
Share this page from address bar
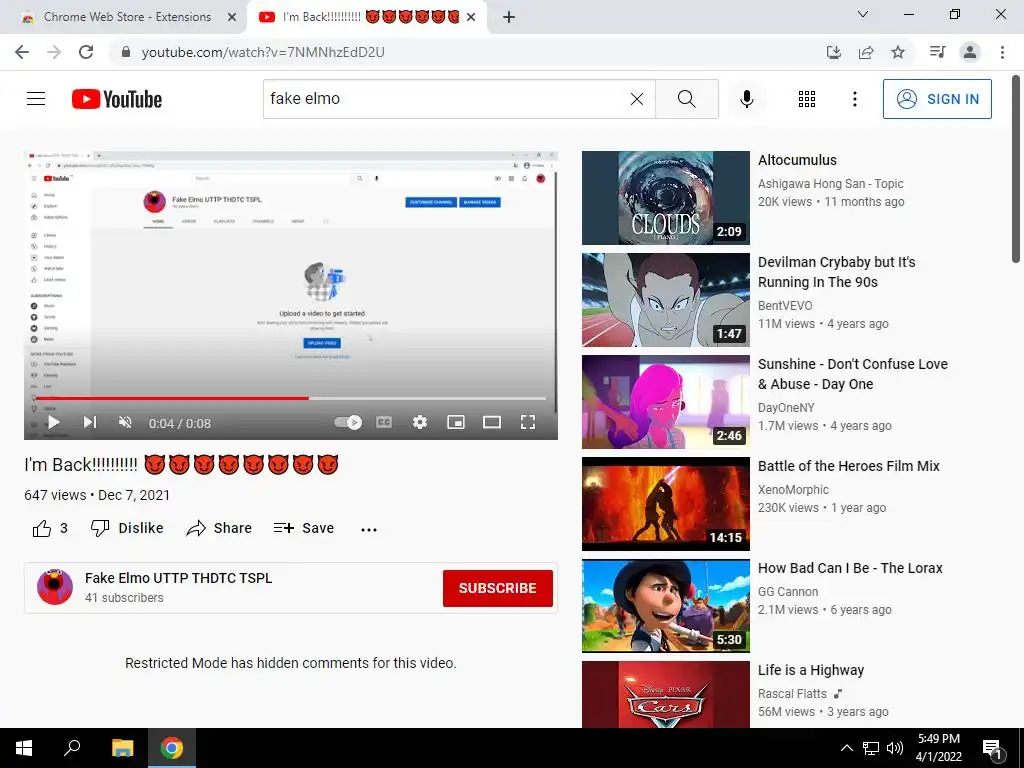point(866,52)
